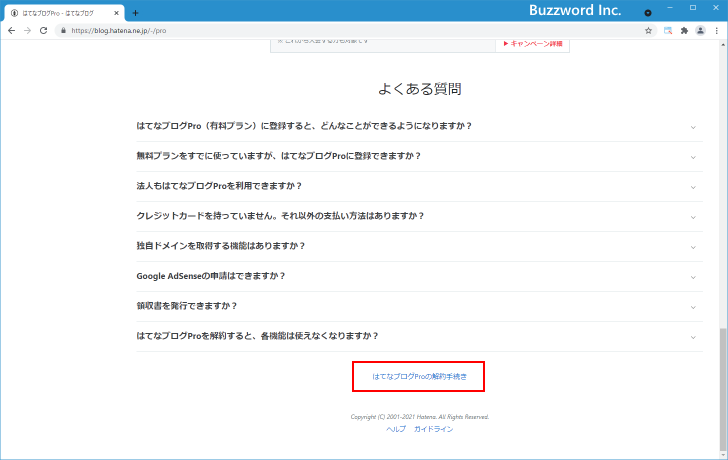The image size is (728, 460).
Task: Go back with the browser back arrow
Action: [12, 31]
